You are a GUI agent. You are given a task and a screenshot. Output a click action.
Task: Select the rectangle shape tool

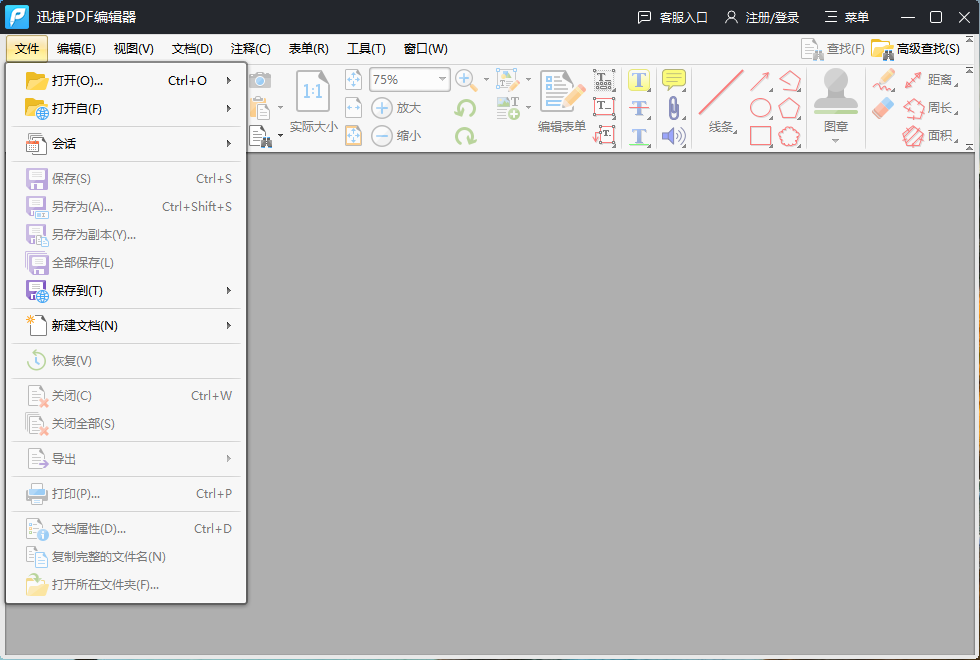pos(761,136)
